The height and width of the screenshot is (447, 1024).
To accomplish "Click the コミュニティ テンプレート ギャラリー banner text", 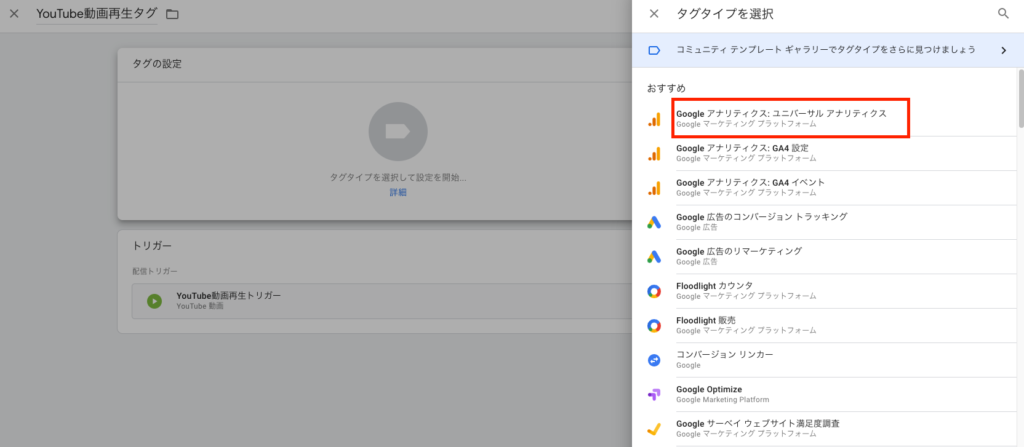I will [826, 50].
